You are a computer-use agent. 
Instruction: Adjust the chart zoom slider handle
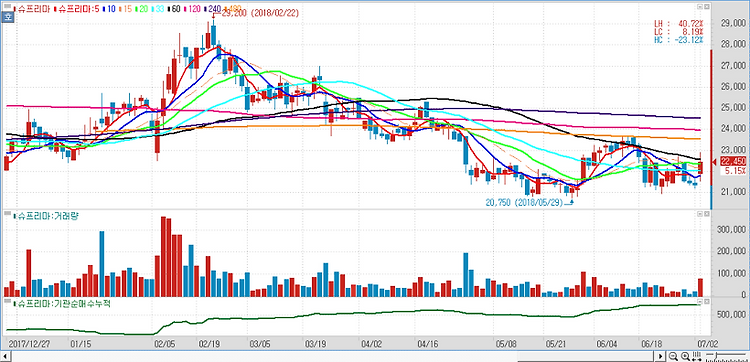tap(716, 355)
